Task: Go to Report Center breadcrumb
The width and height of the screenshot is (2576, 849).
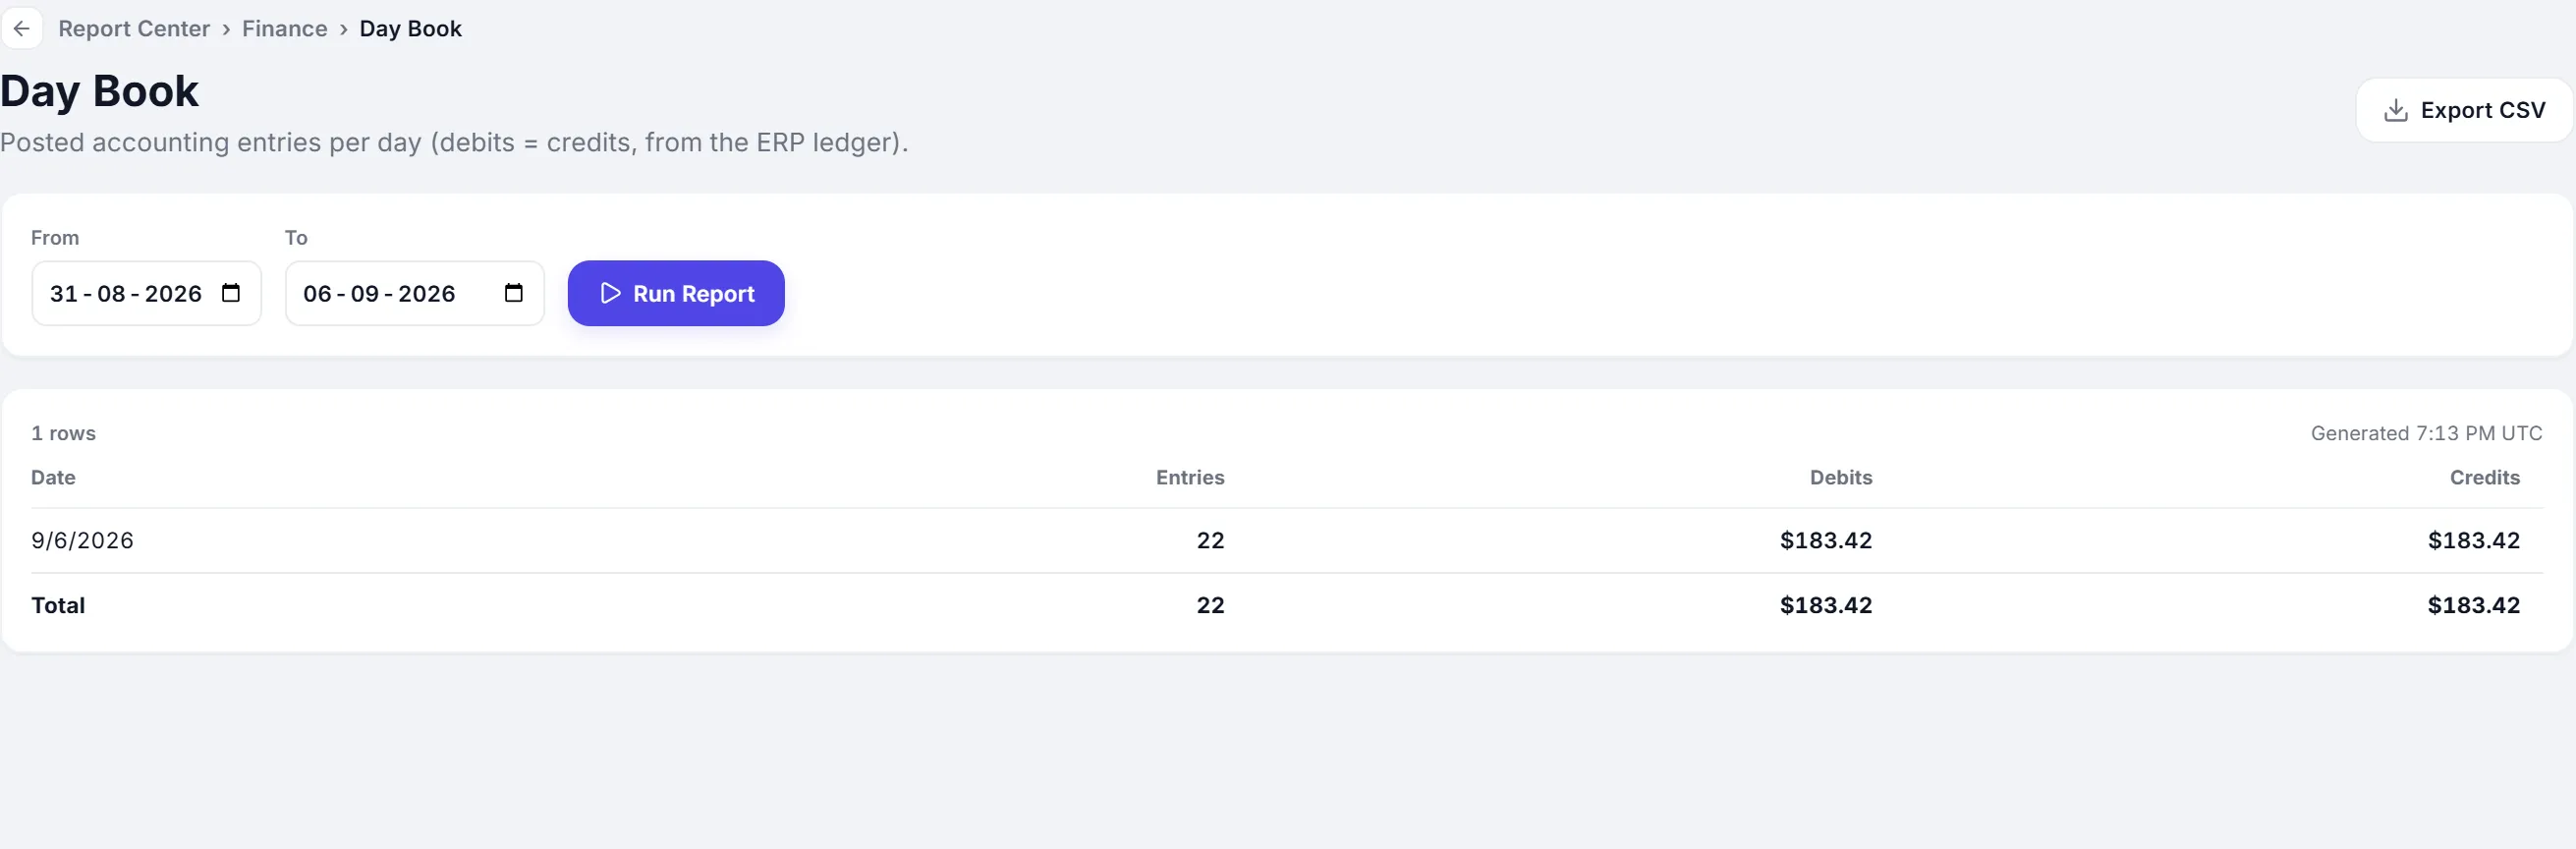Action: click(x=134, y=29)
